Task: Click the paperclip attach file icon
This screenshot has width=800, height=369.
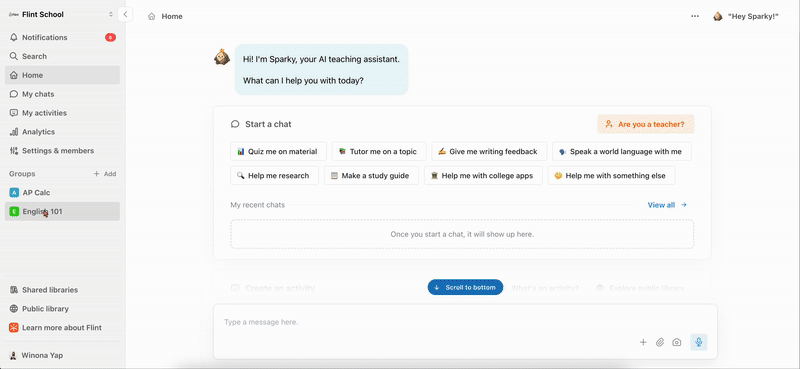Action: pos(660,342)
